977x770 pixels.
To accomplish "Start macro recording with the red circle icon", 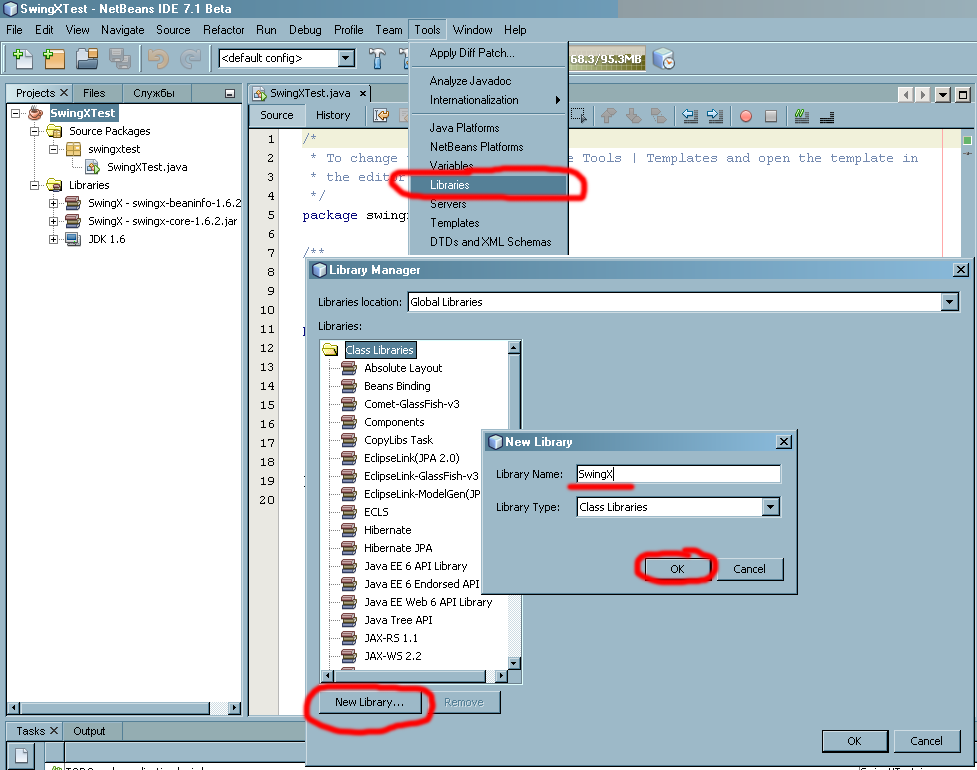I will tap(746, 116).
